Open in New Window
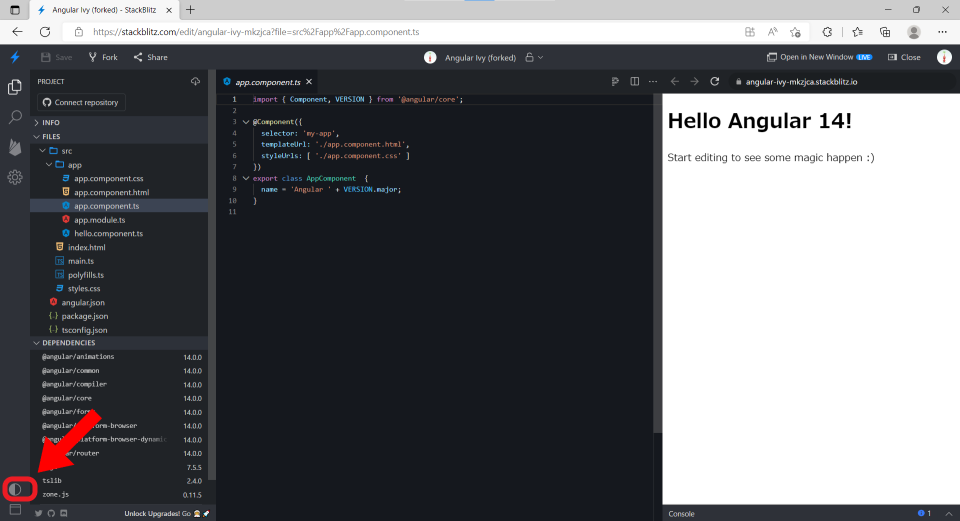 pos(819,57)
